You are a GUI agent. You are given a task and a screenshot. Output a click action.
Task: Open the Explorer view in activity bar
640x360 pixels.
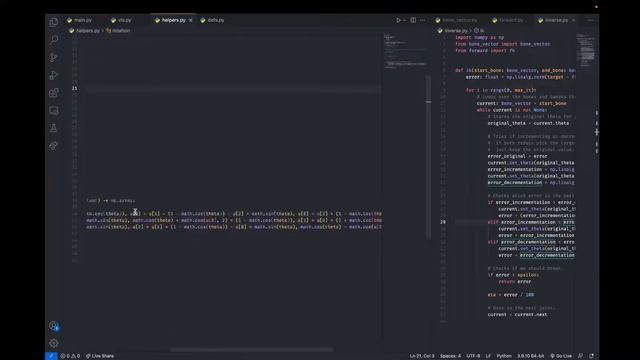click(53, 22)
